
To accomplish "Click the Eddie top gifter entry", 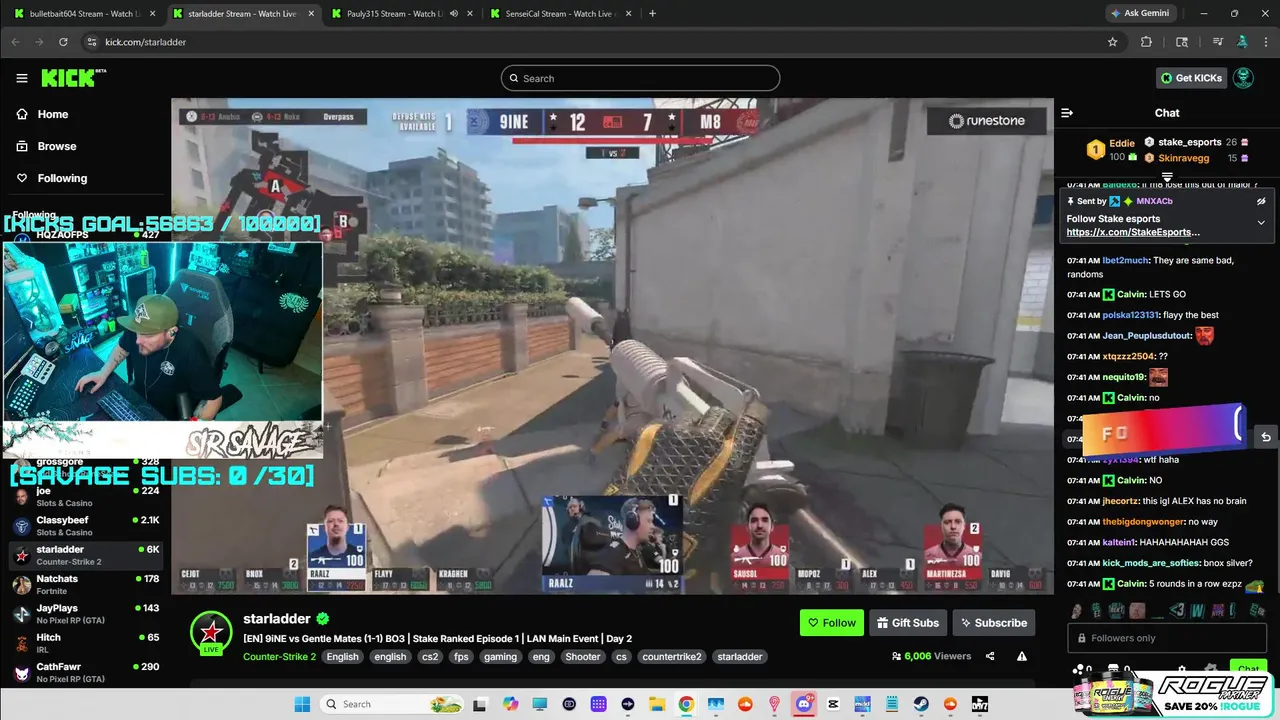I will click(1111, 150).
